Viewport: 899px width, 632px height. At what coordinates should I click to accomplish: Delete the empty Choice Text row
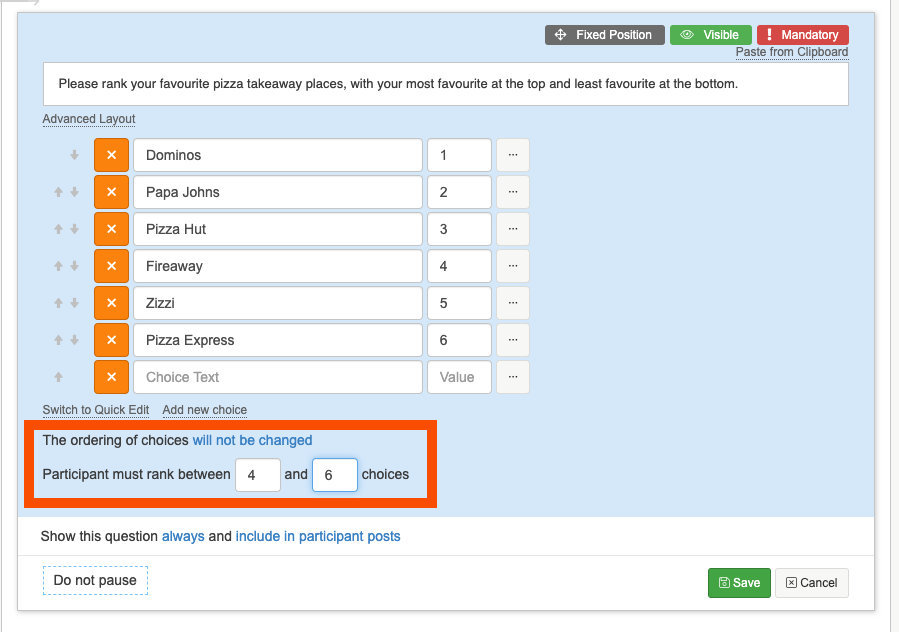[111, 377]
